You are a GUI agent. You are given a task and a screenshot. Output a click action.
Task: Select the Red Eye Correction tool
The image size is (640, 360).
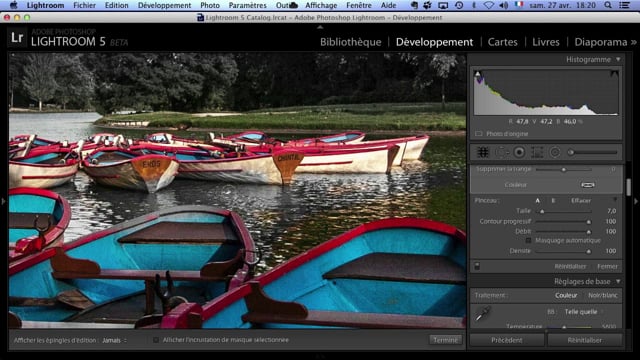point(519,152)
